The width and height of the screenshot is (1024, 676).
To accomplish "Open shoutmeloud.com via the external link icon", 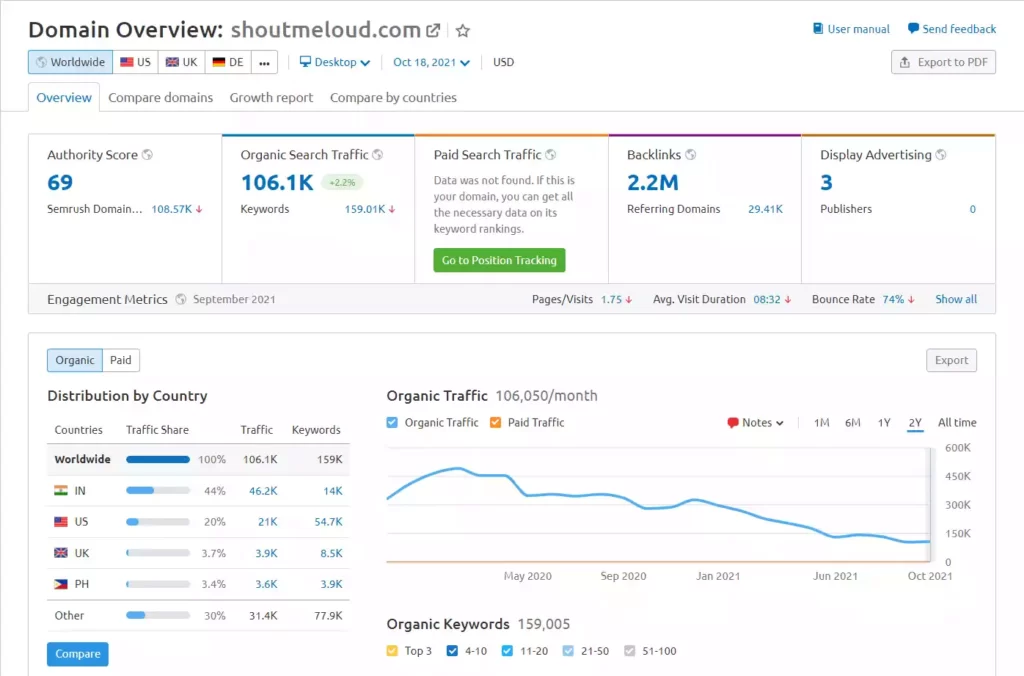I will (x=434, y=30).
